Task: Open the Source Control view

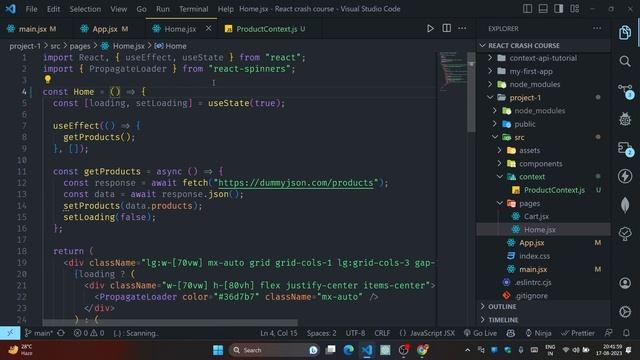Action: 625,91
